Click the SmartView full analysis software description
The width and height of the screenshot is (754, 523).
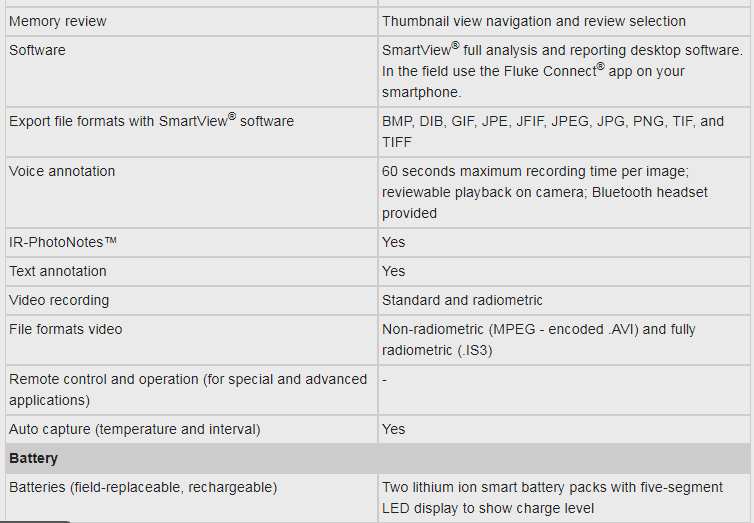pos(561,70)
